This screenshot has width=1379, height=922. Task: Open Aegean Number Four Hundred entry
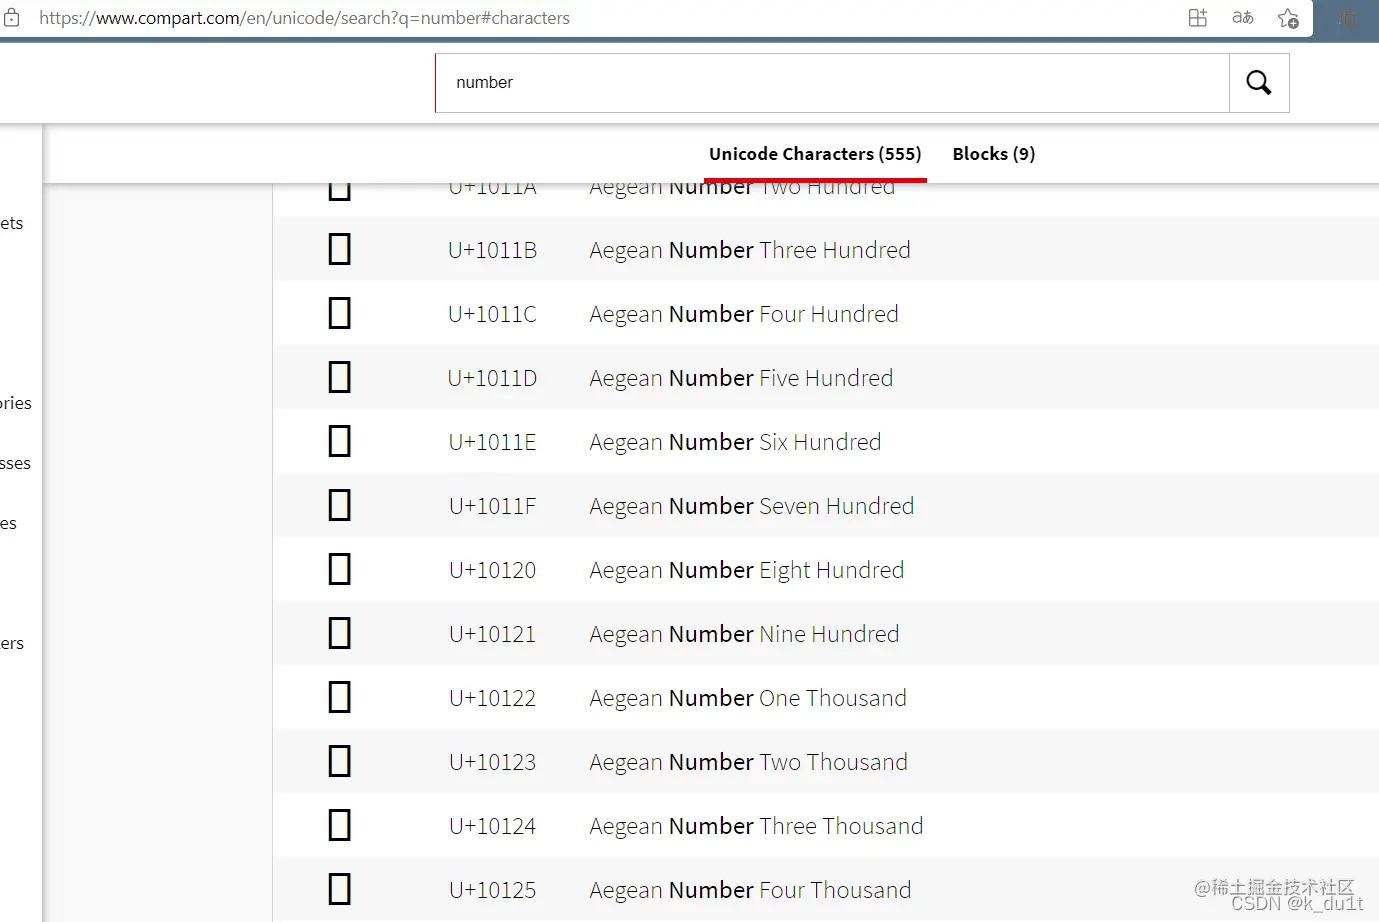click(x=744, y=314)
